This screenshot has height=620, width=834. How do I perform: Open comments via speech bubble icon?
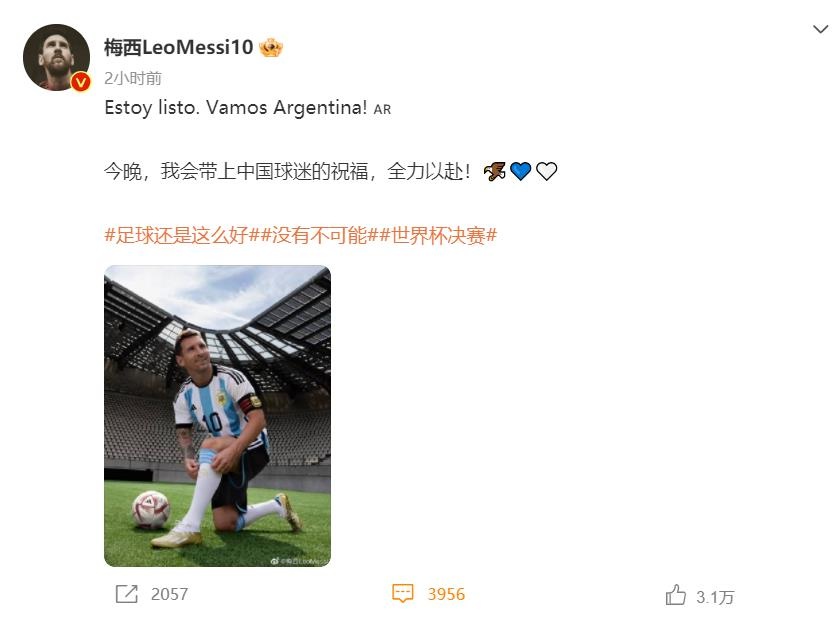pyautogui.click(x=403, y=593)
